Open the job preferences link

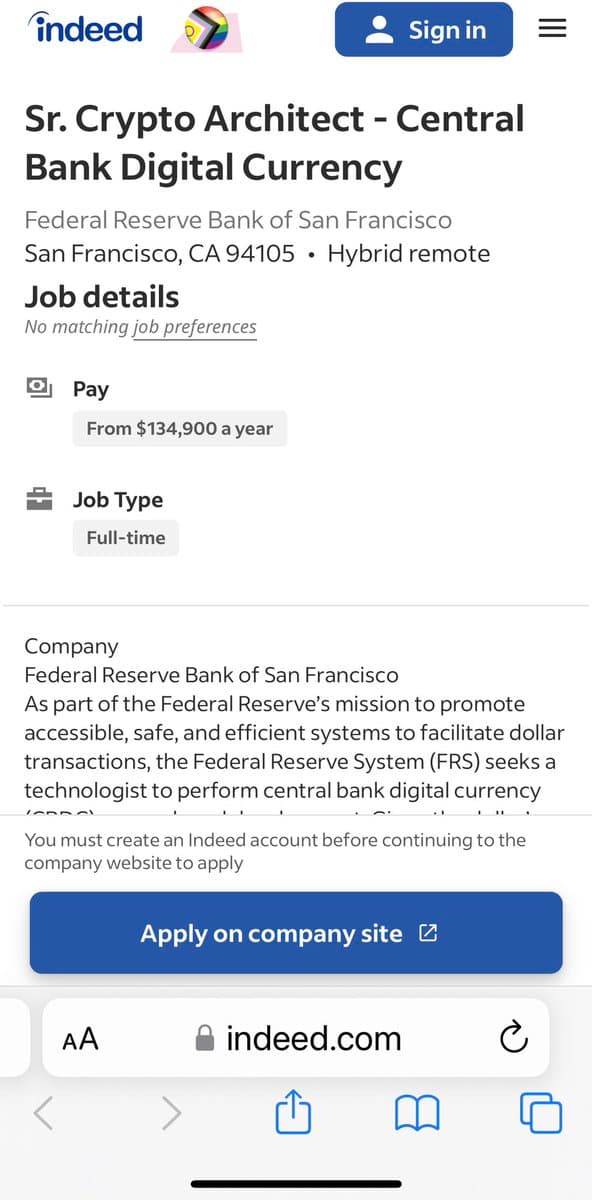195,327
